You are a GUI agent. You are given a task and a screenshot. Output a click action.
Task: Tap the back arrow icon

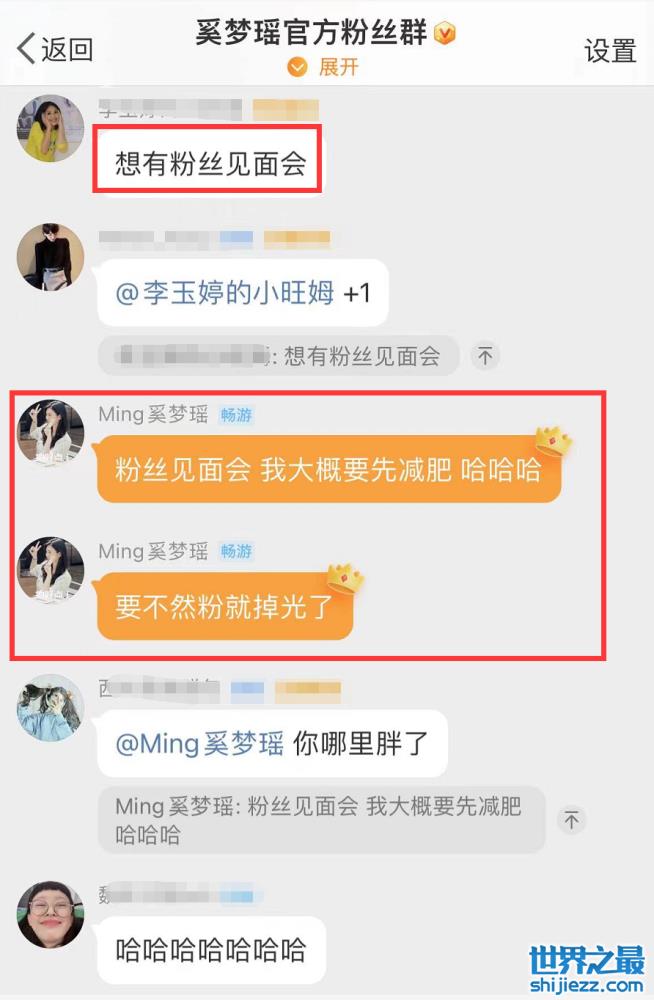[x=26, y=48]
